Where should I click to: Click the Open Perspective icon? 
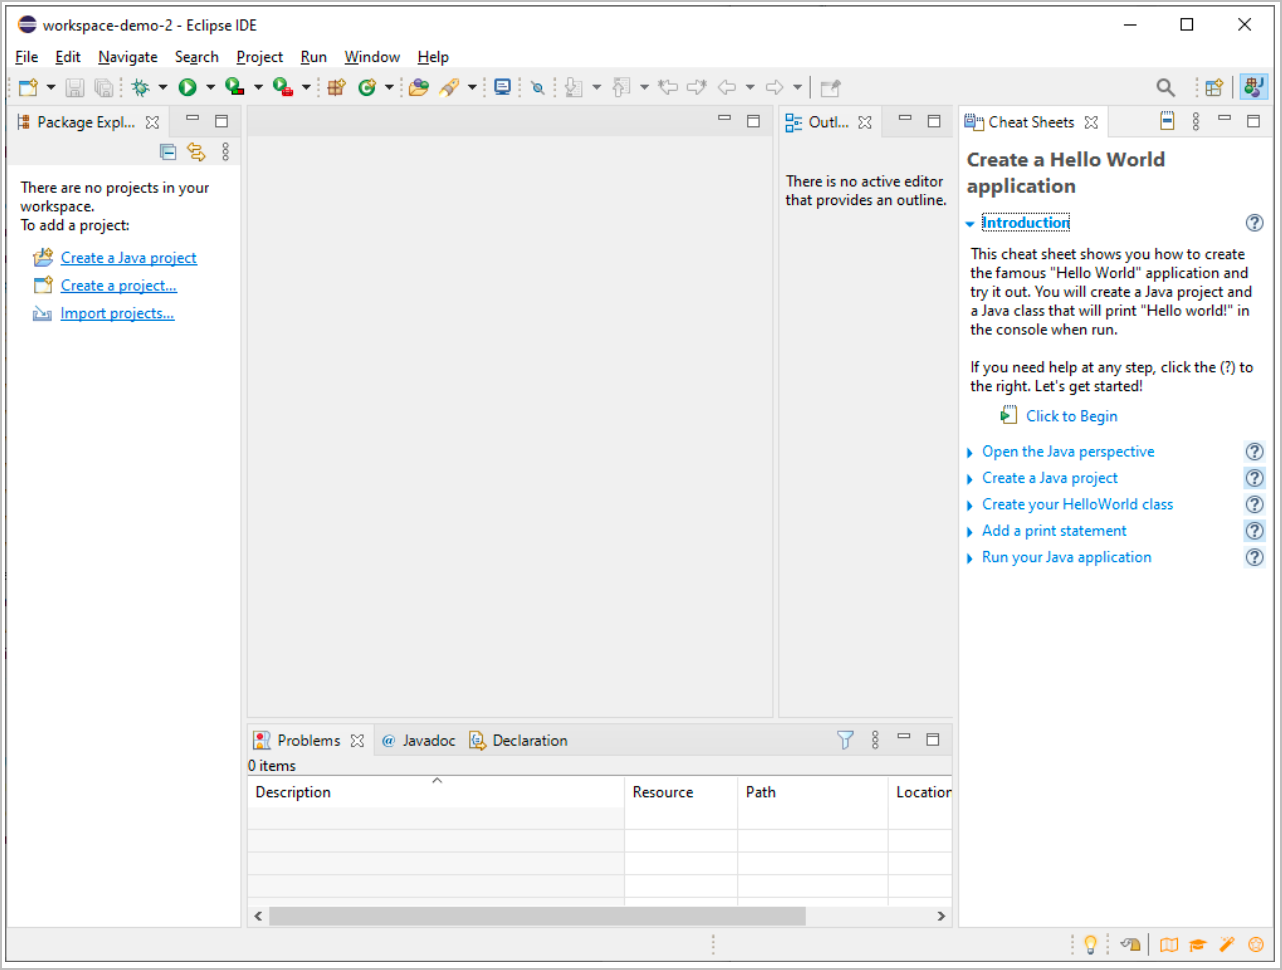pos(1214,88)
